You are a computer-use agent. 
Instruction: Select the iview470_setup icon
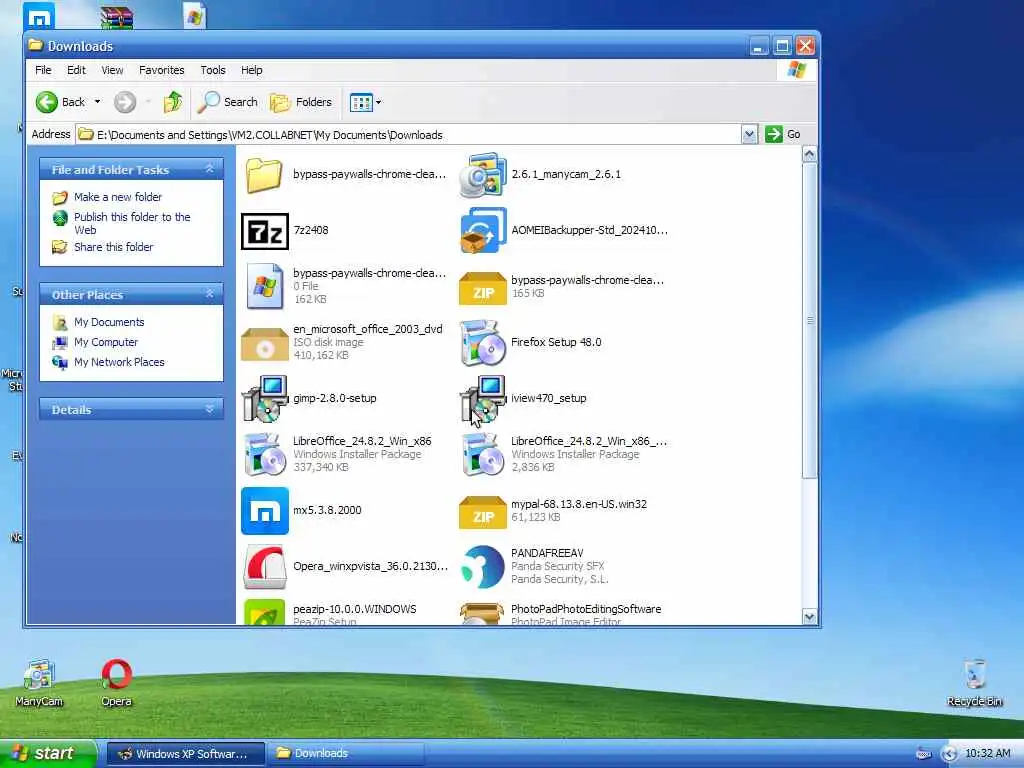pyautogui.click(x=483, y=398)
